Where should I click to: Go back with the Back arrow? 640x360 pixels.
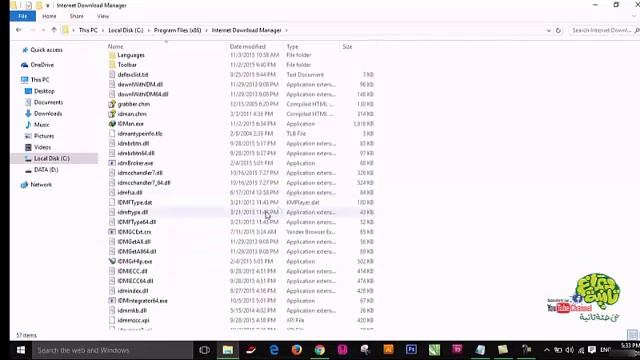(18, 30)
